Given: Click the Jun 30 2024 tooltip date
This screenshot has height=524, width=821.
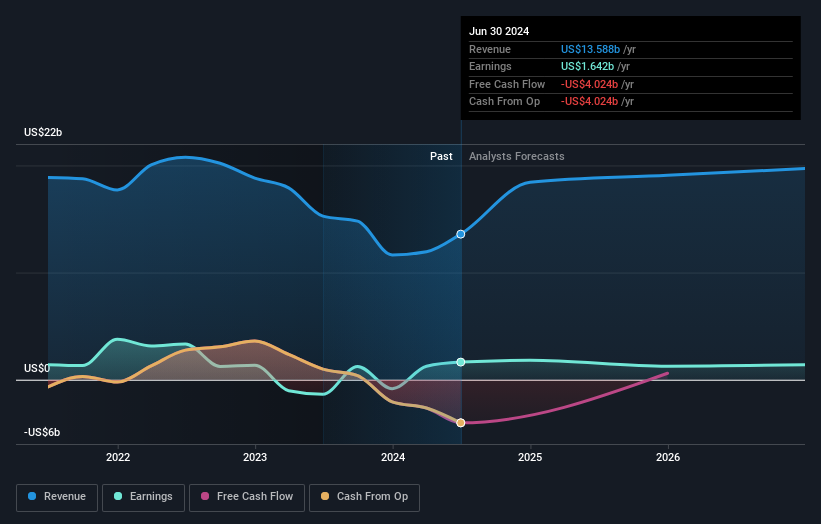Looking at the screenshot, I should coord(499,31).
